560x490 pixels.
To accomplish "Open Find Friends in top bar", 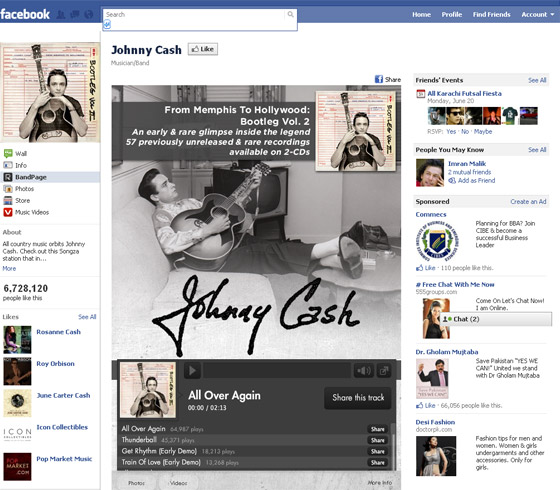I will coord(491,15).
